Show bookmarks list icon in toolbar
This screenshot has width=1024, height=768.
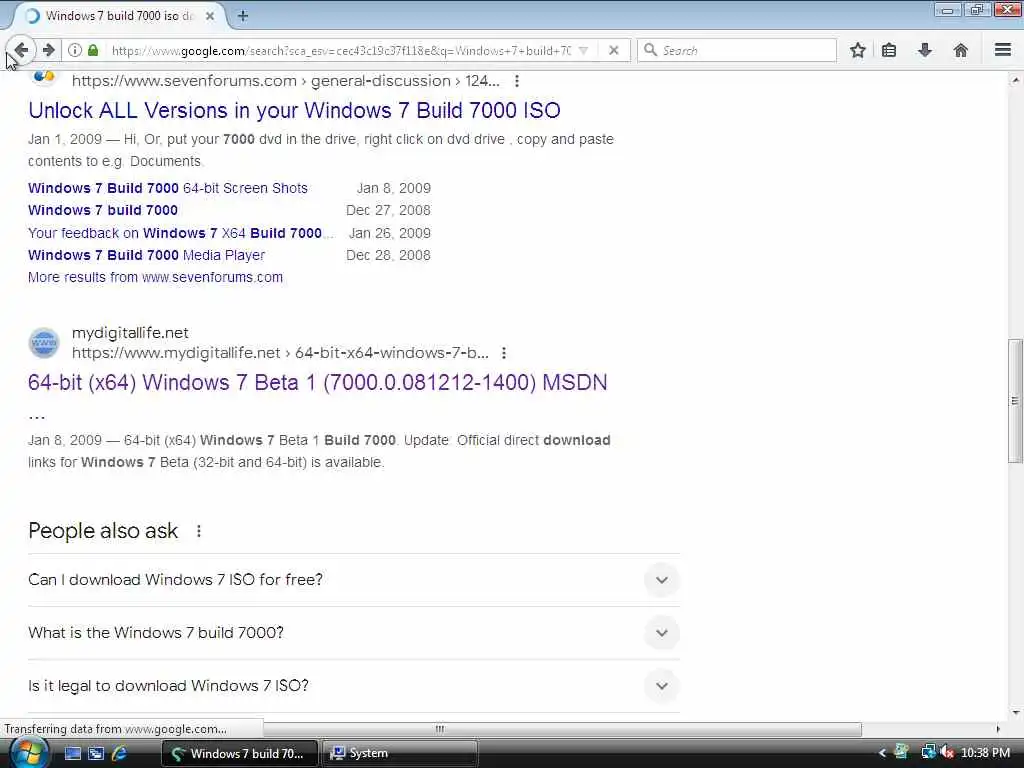889,50
